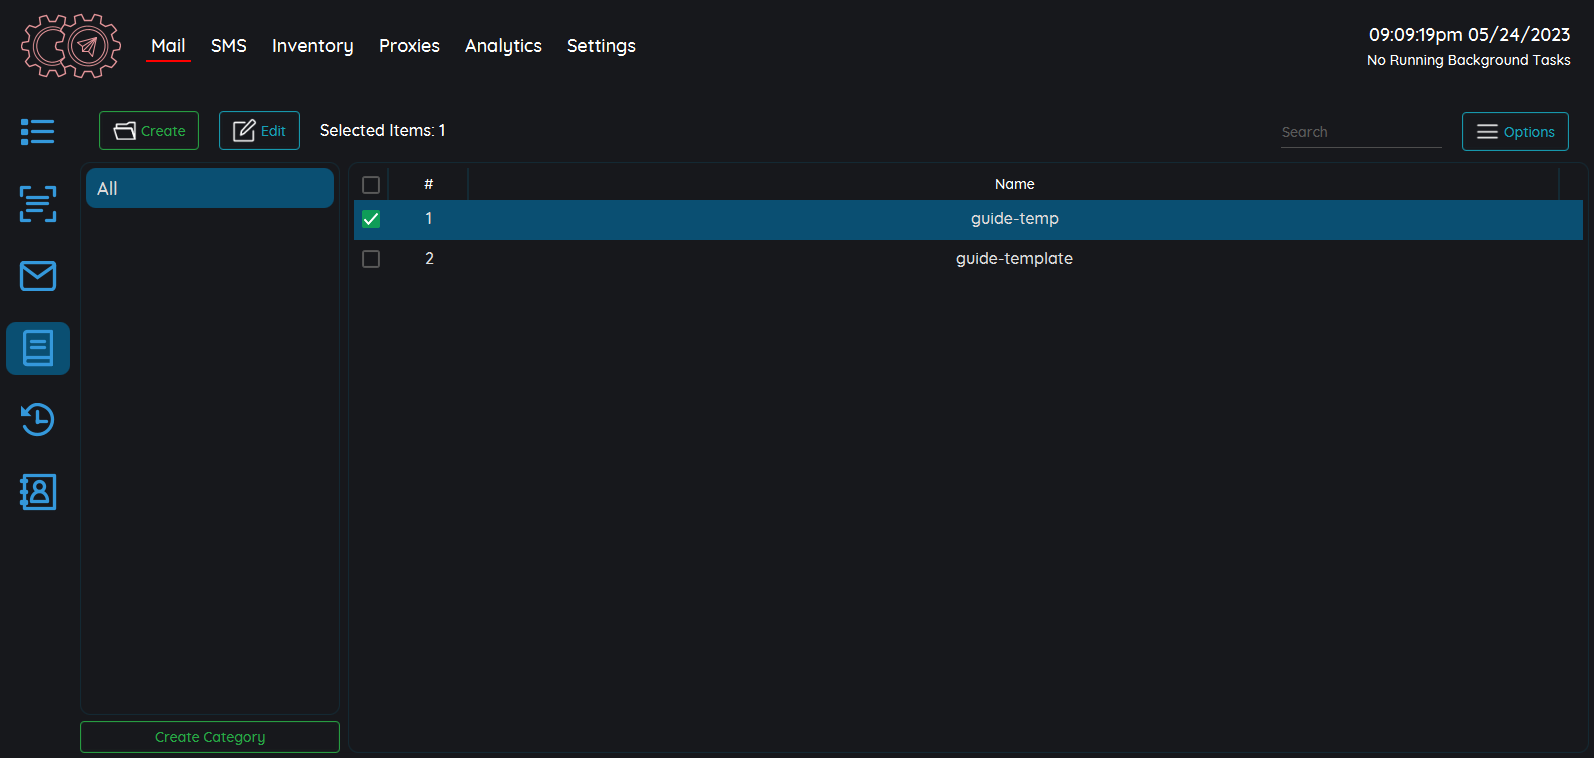This screenshot has width=1594, height=758.
Task: Click the Create template button
Action: click(149, 131)
